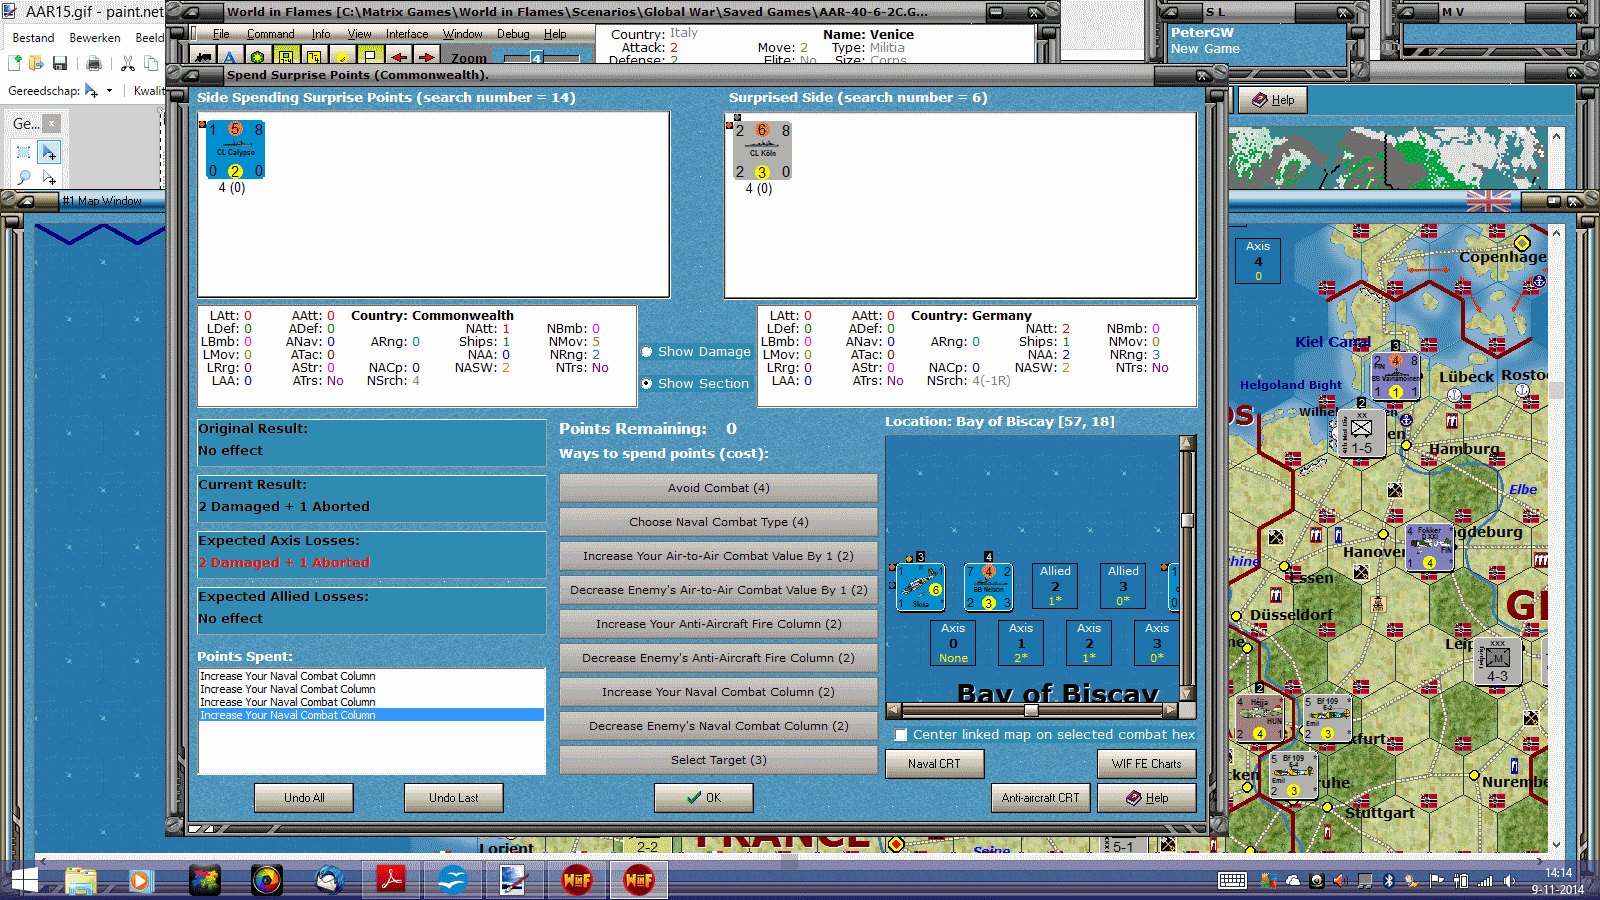1600x900 pixels.
Task: Select highlighted Increase Your Naval Combat Column entry
Action: pos(371,715)
